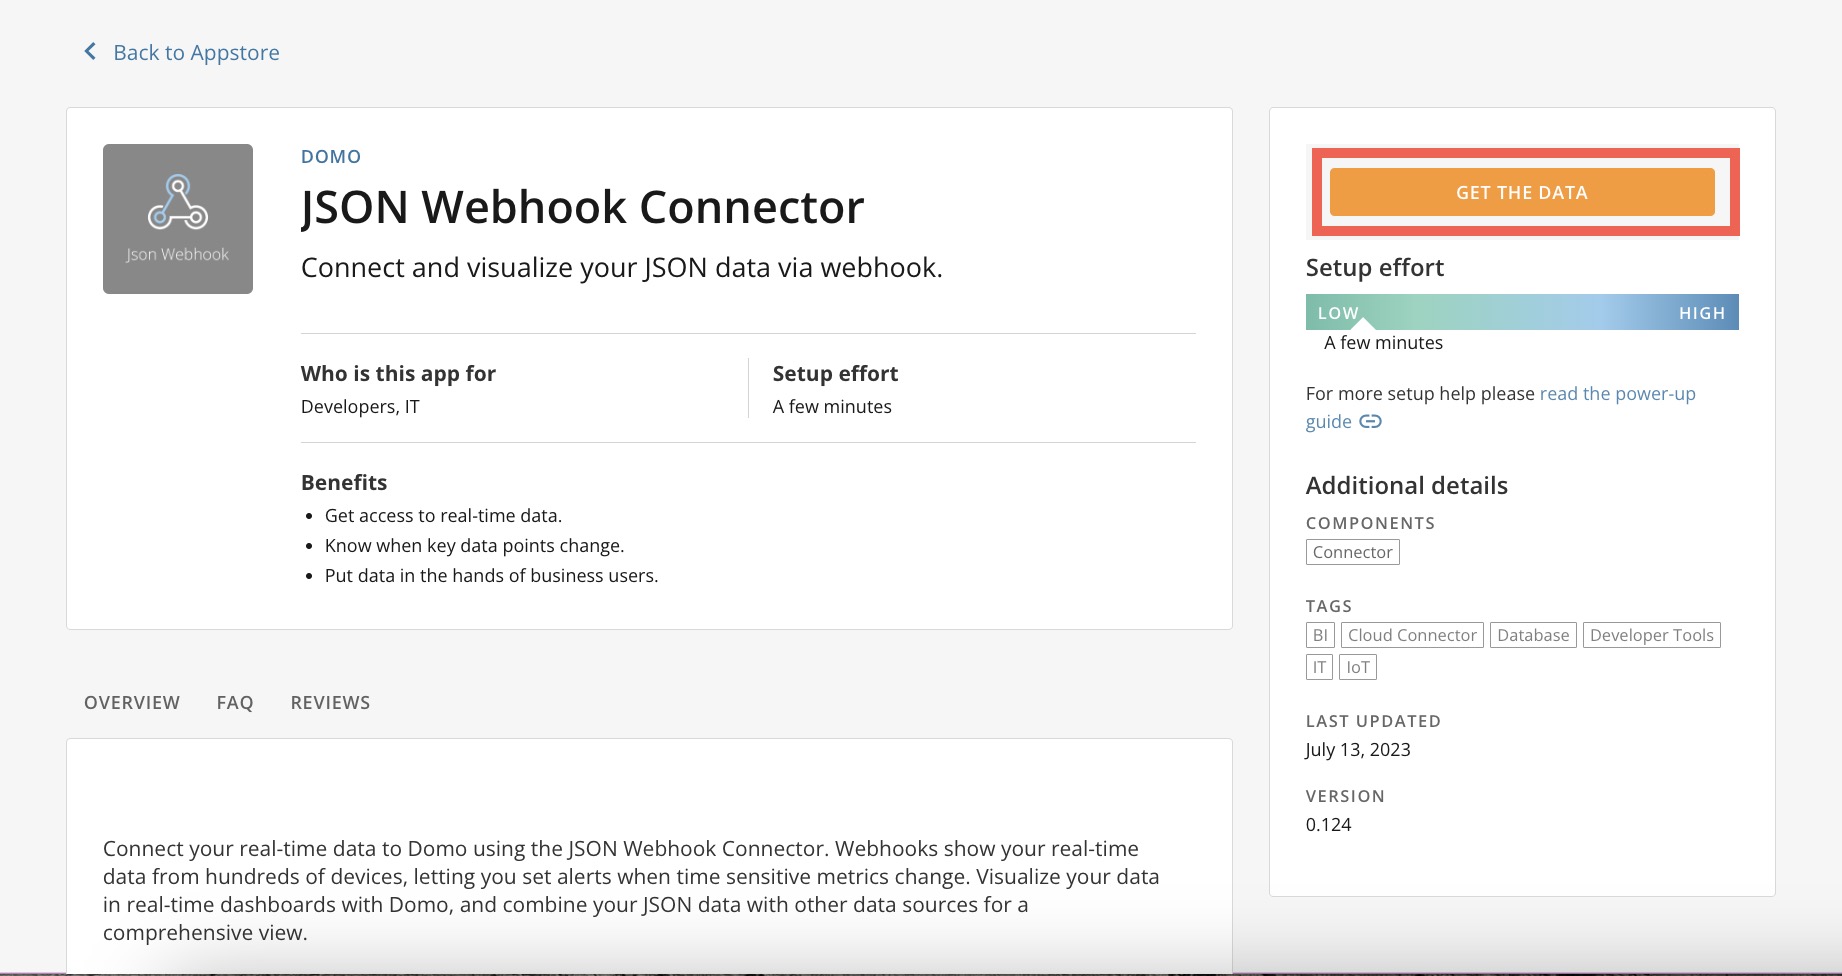
Task: Click the GET THE DATA button
Action: [1520, 192]
